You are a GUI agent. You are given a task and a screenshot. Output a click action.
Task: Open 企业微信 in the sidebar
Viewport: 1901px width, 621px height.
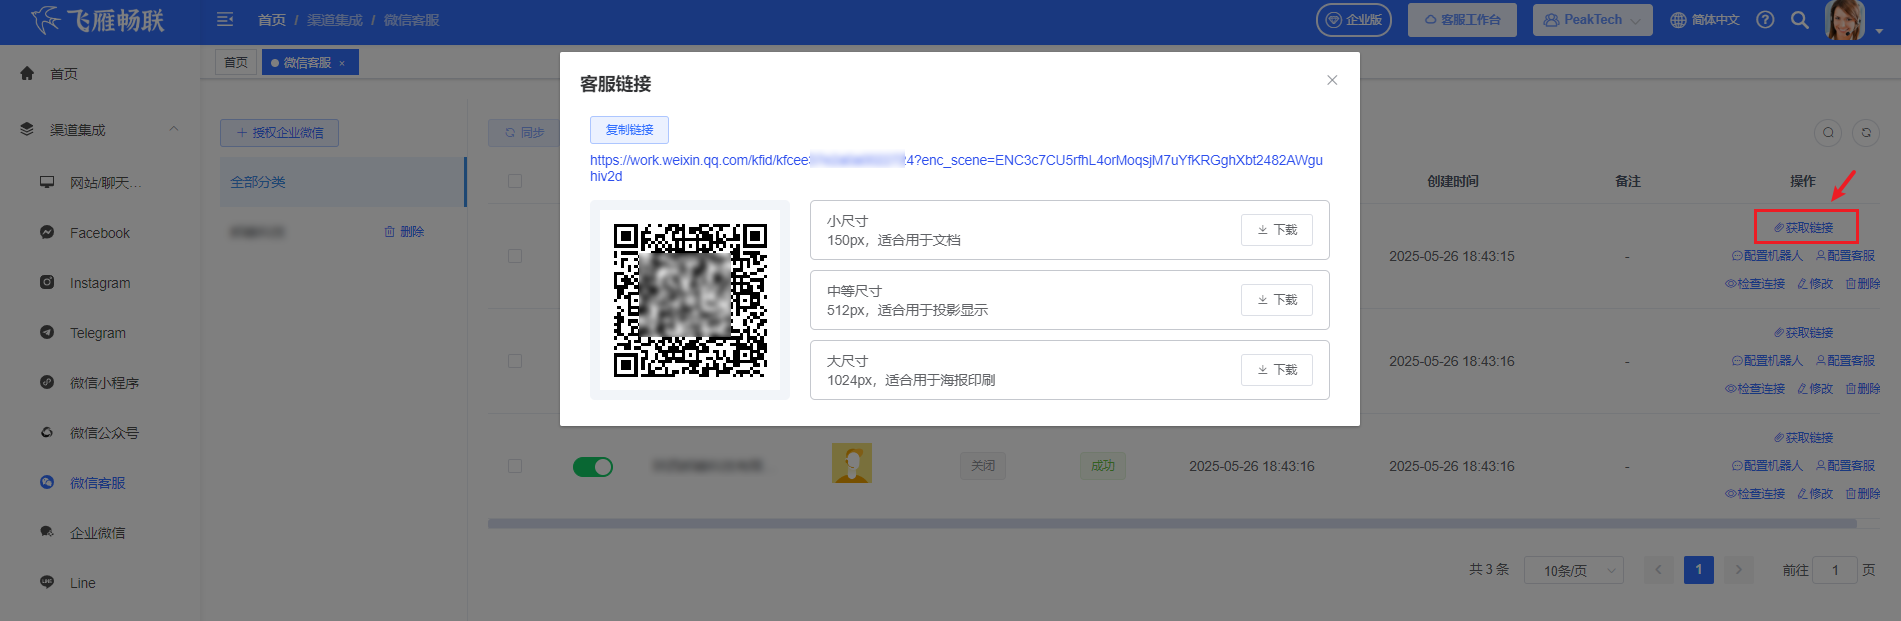[97, 533]
